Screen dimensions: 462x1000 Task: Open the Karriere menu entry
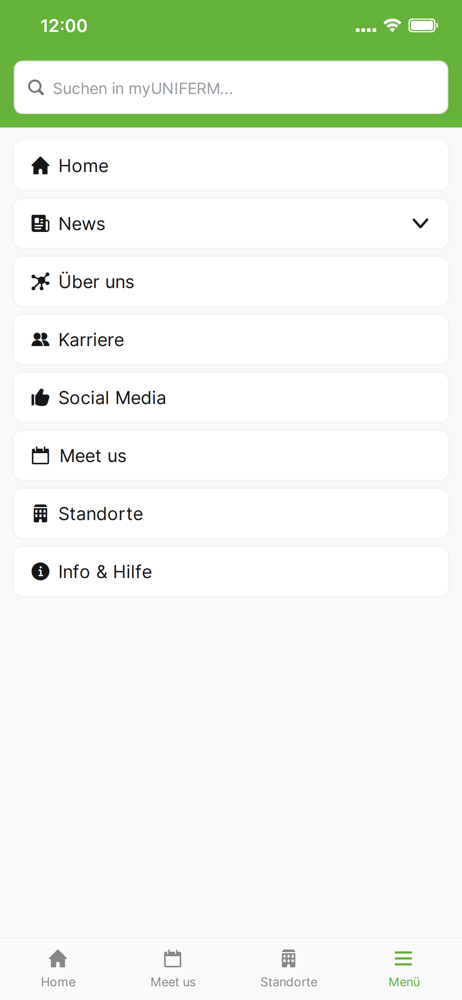(231, 340)
